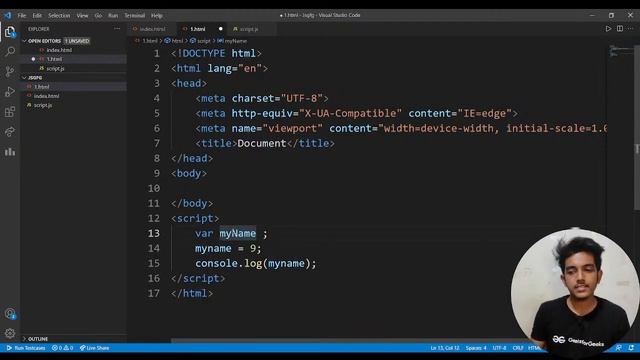Open the Explorer view in activity bar
This screenshot has width=640, height=360.
[10, 32]
